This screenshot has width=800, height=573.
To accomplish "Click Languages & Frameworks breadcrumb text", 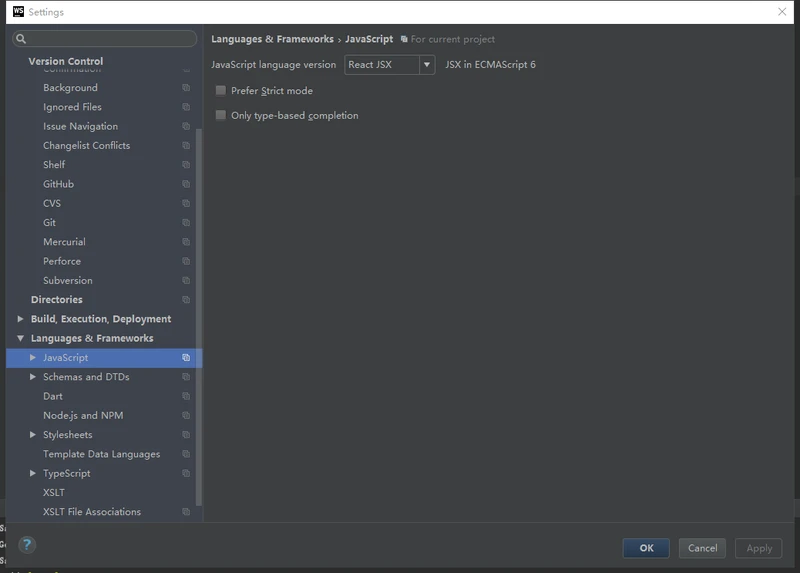I will point(272,39).
